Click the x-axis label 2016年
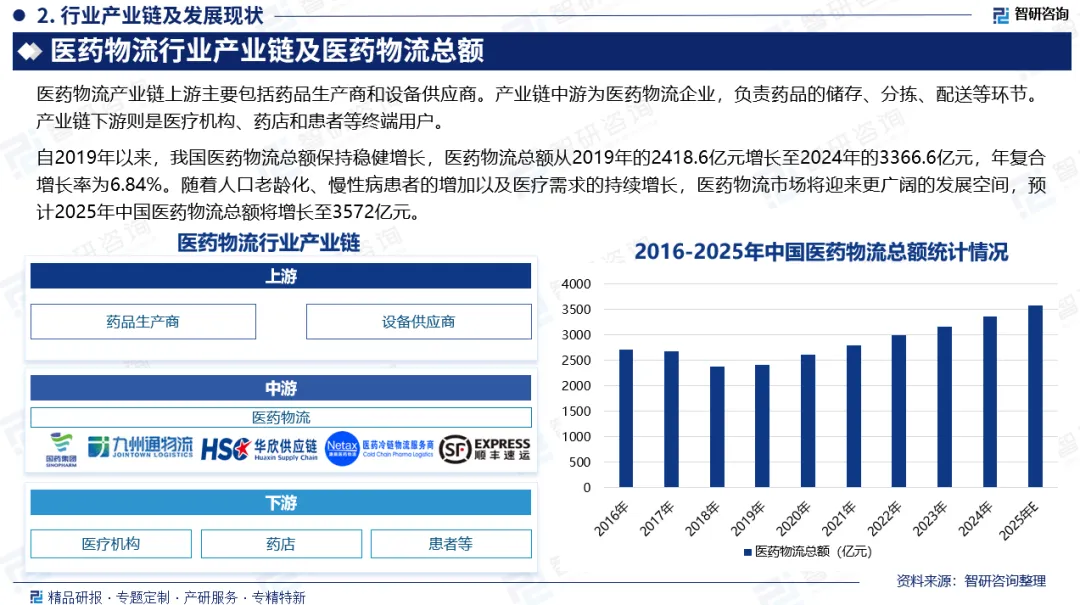Viewport: 1080px width, 605px height. (x=612, y=519)
